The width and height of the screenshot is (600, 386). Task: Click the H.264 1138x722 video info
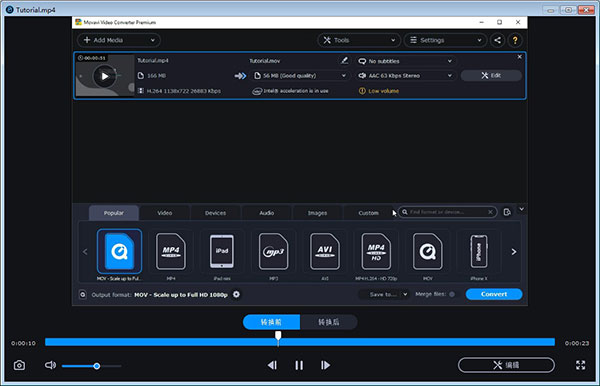[x=184, y=91]
